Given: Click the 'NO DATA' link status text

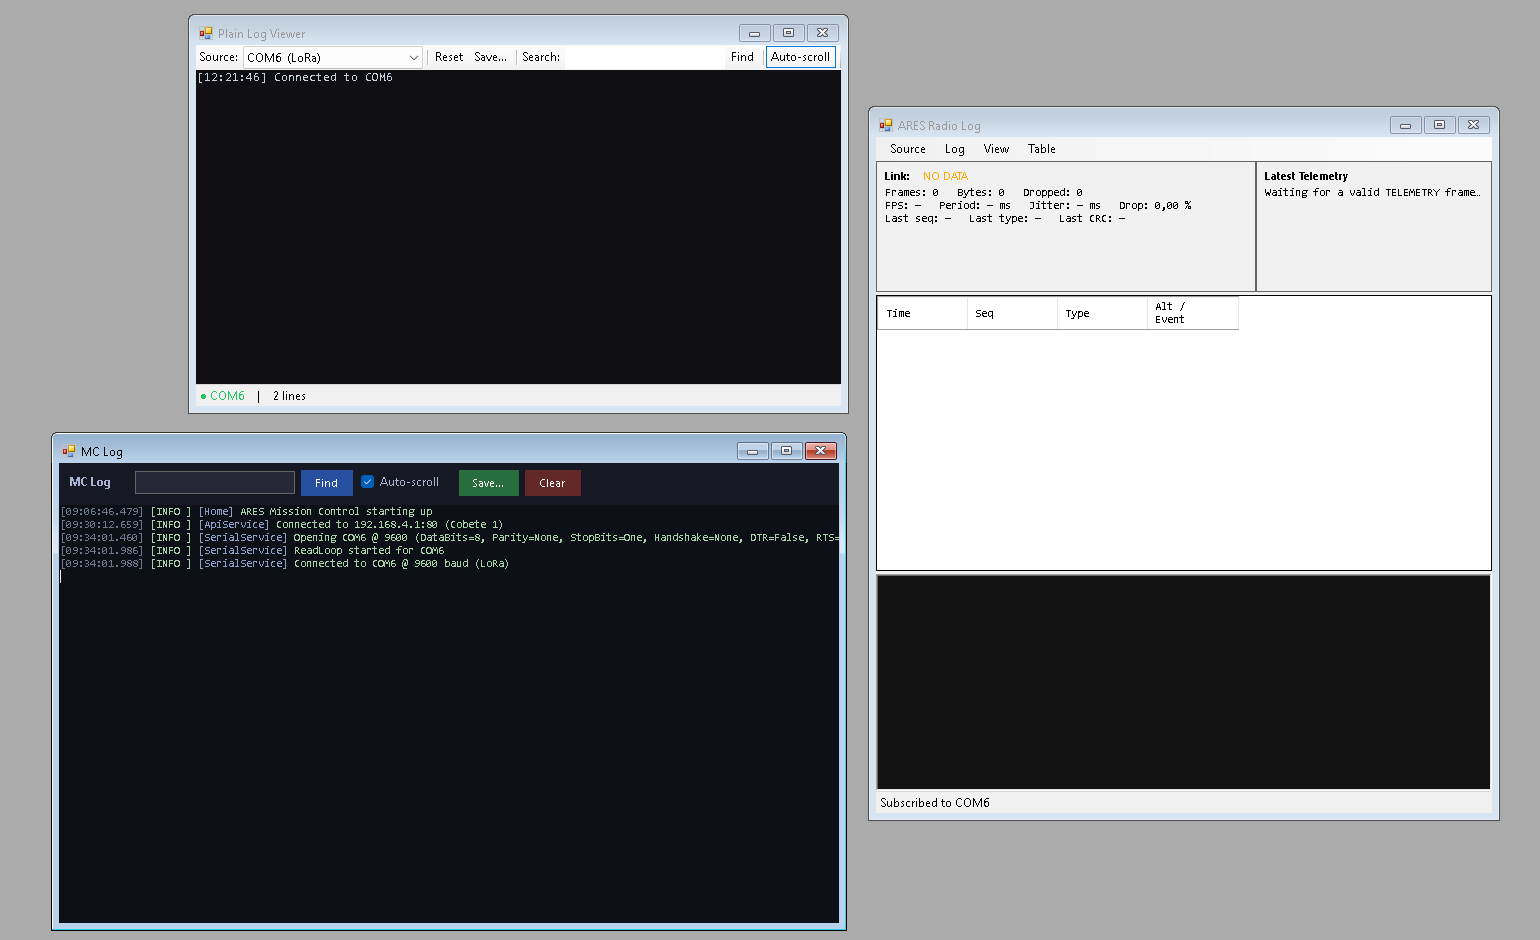Looking at the screenshot, I should pyautogui.click(x=945, y=176).
